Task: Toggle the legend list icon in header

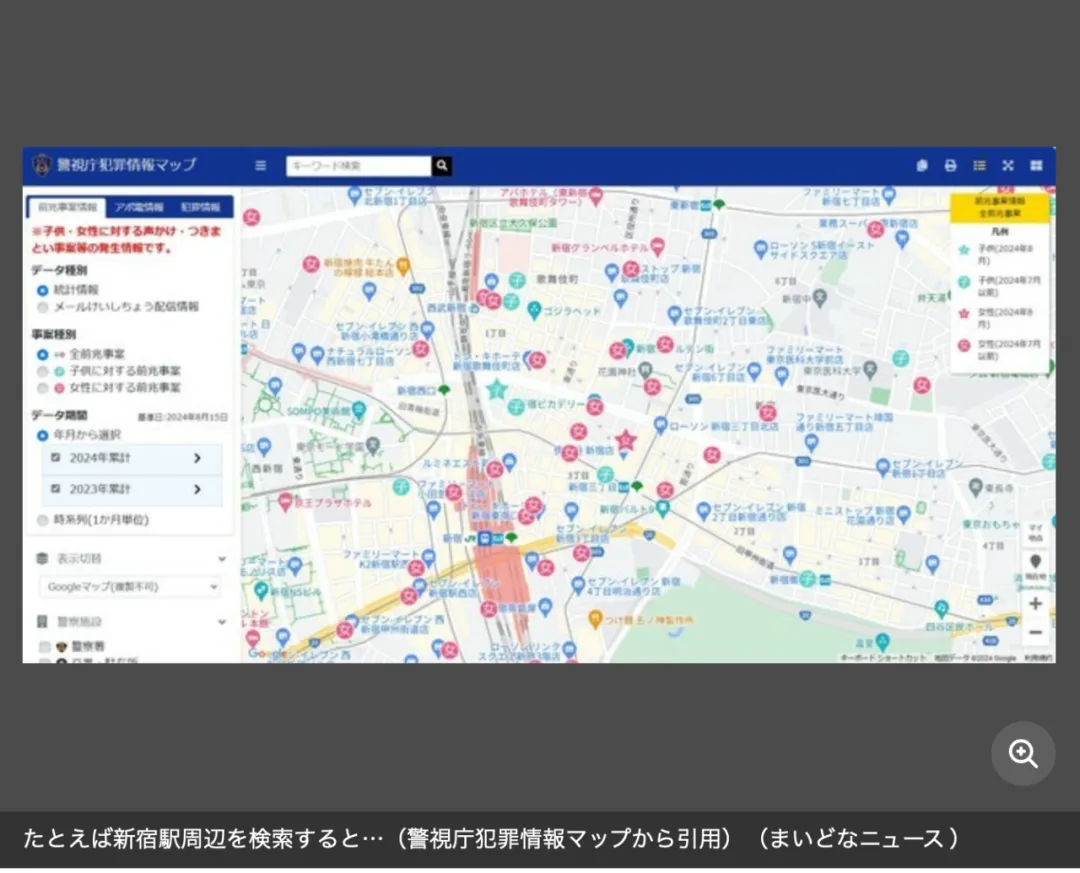Action: (x=980, y=166)
